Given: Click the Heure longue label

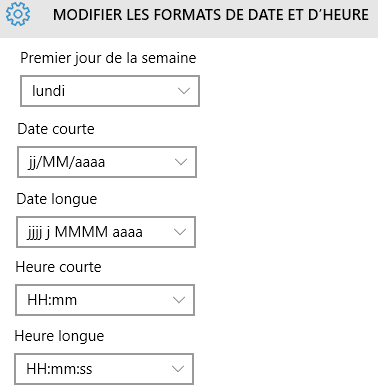Looking at the screenshot, I should point(59,336).
